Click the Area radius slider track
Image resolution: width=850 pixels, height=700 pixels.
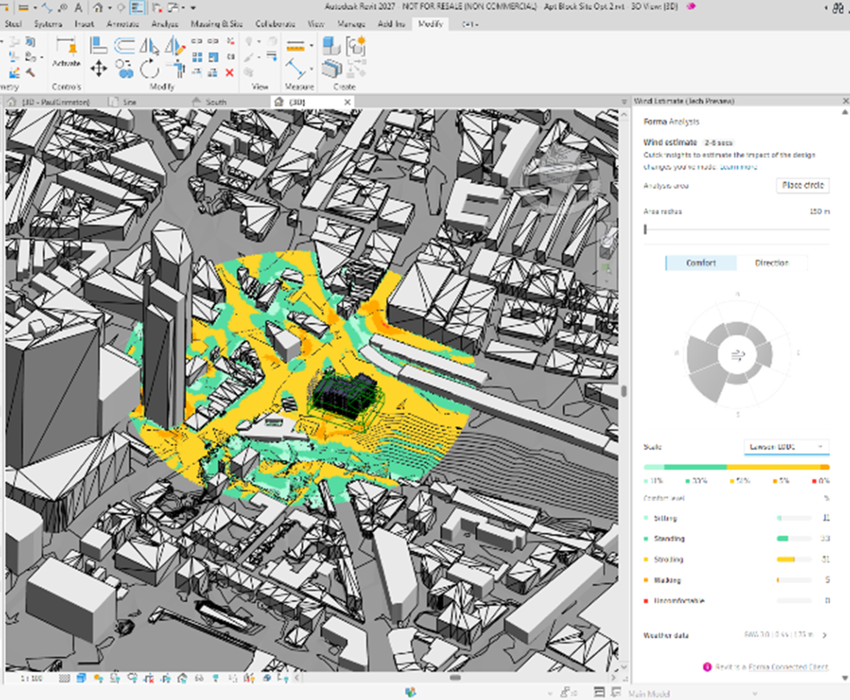[736, 229]
